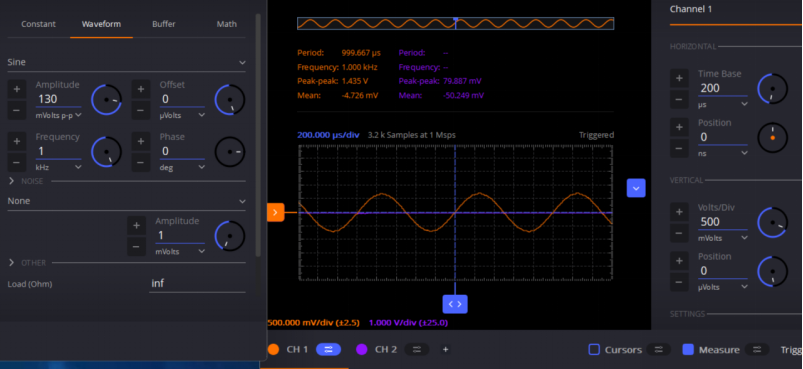Open the noise type dropdown showing None

click(126, 201)
